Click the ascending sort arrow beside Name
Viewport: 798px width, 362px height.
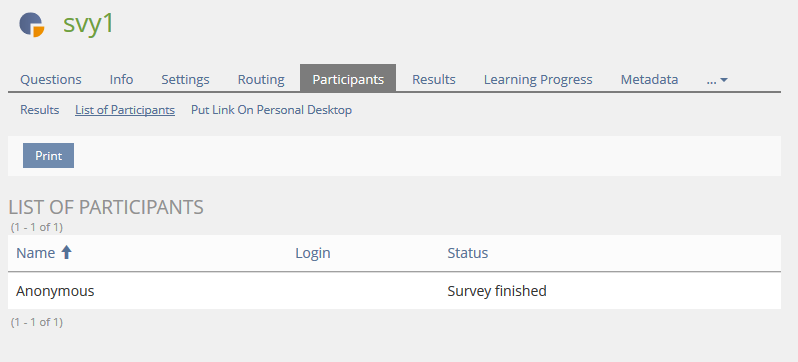pyautogui.click(x=66, y=253)
